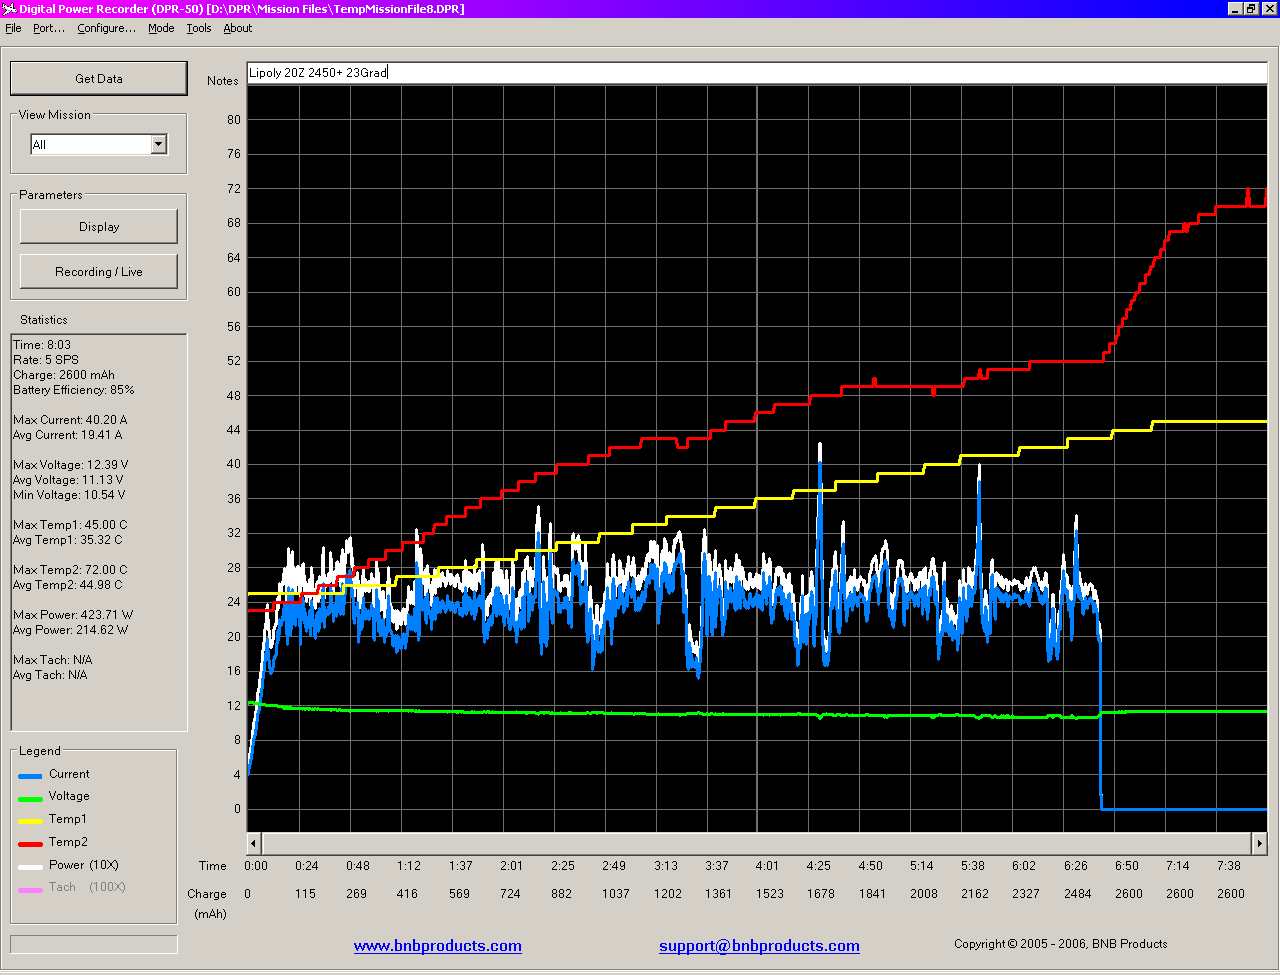Click the Max Current: 40.20 A statistic
The width and height of the screenshot is (1280, 975).
point(70,420)
